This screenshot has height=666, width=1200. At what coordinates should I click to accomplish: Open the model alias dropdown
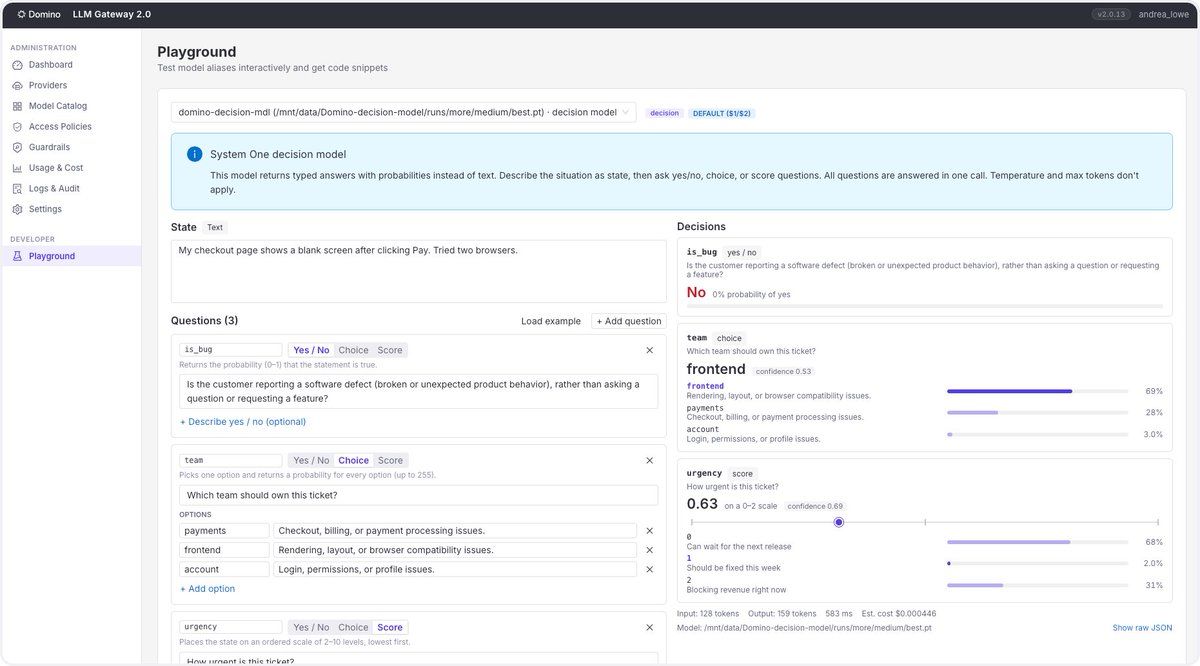point(403,112)
